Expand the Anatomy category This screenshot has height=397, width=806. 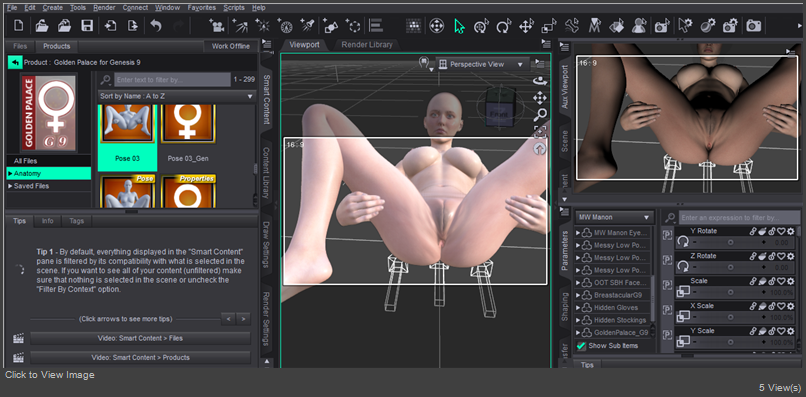[x=10, y=174]
